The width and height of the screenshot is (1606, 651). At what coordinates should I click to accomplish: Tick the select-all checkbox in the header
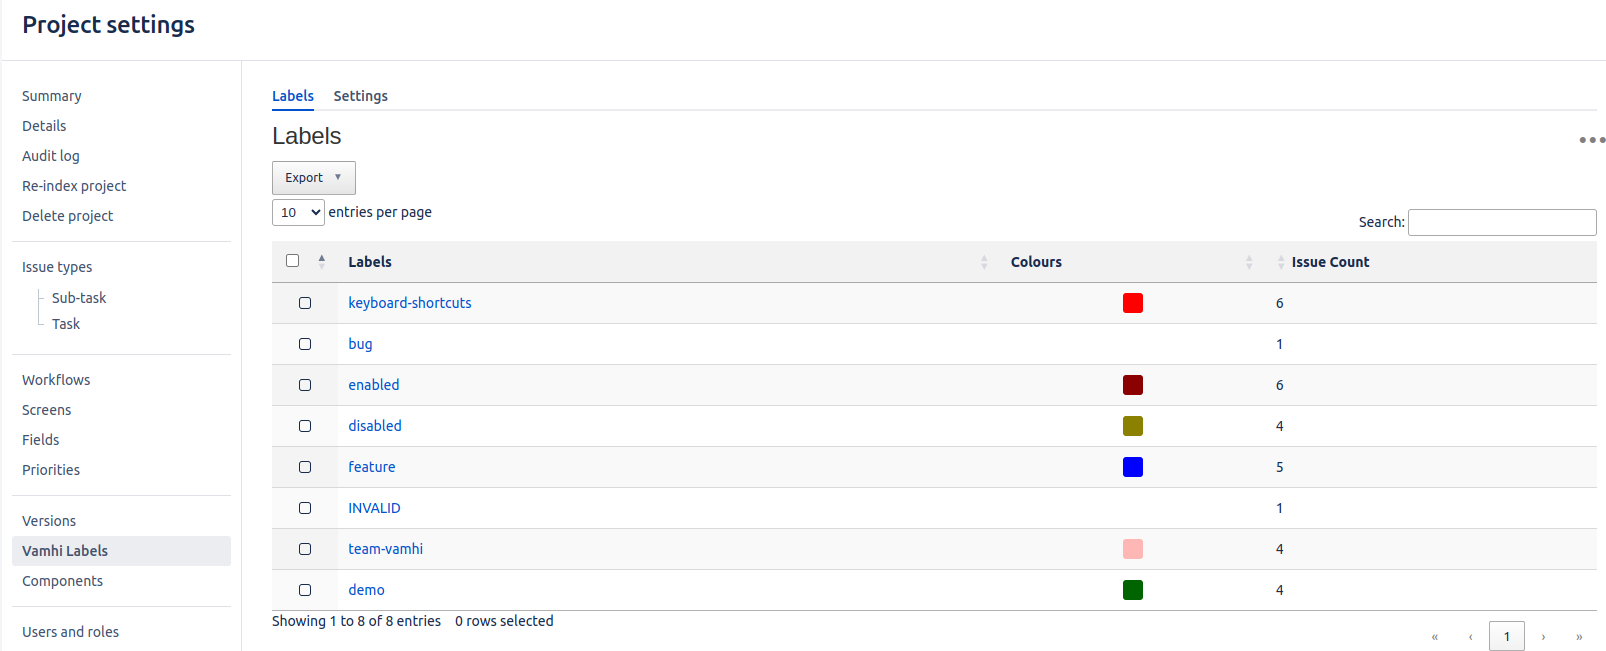[293, 261]
